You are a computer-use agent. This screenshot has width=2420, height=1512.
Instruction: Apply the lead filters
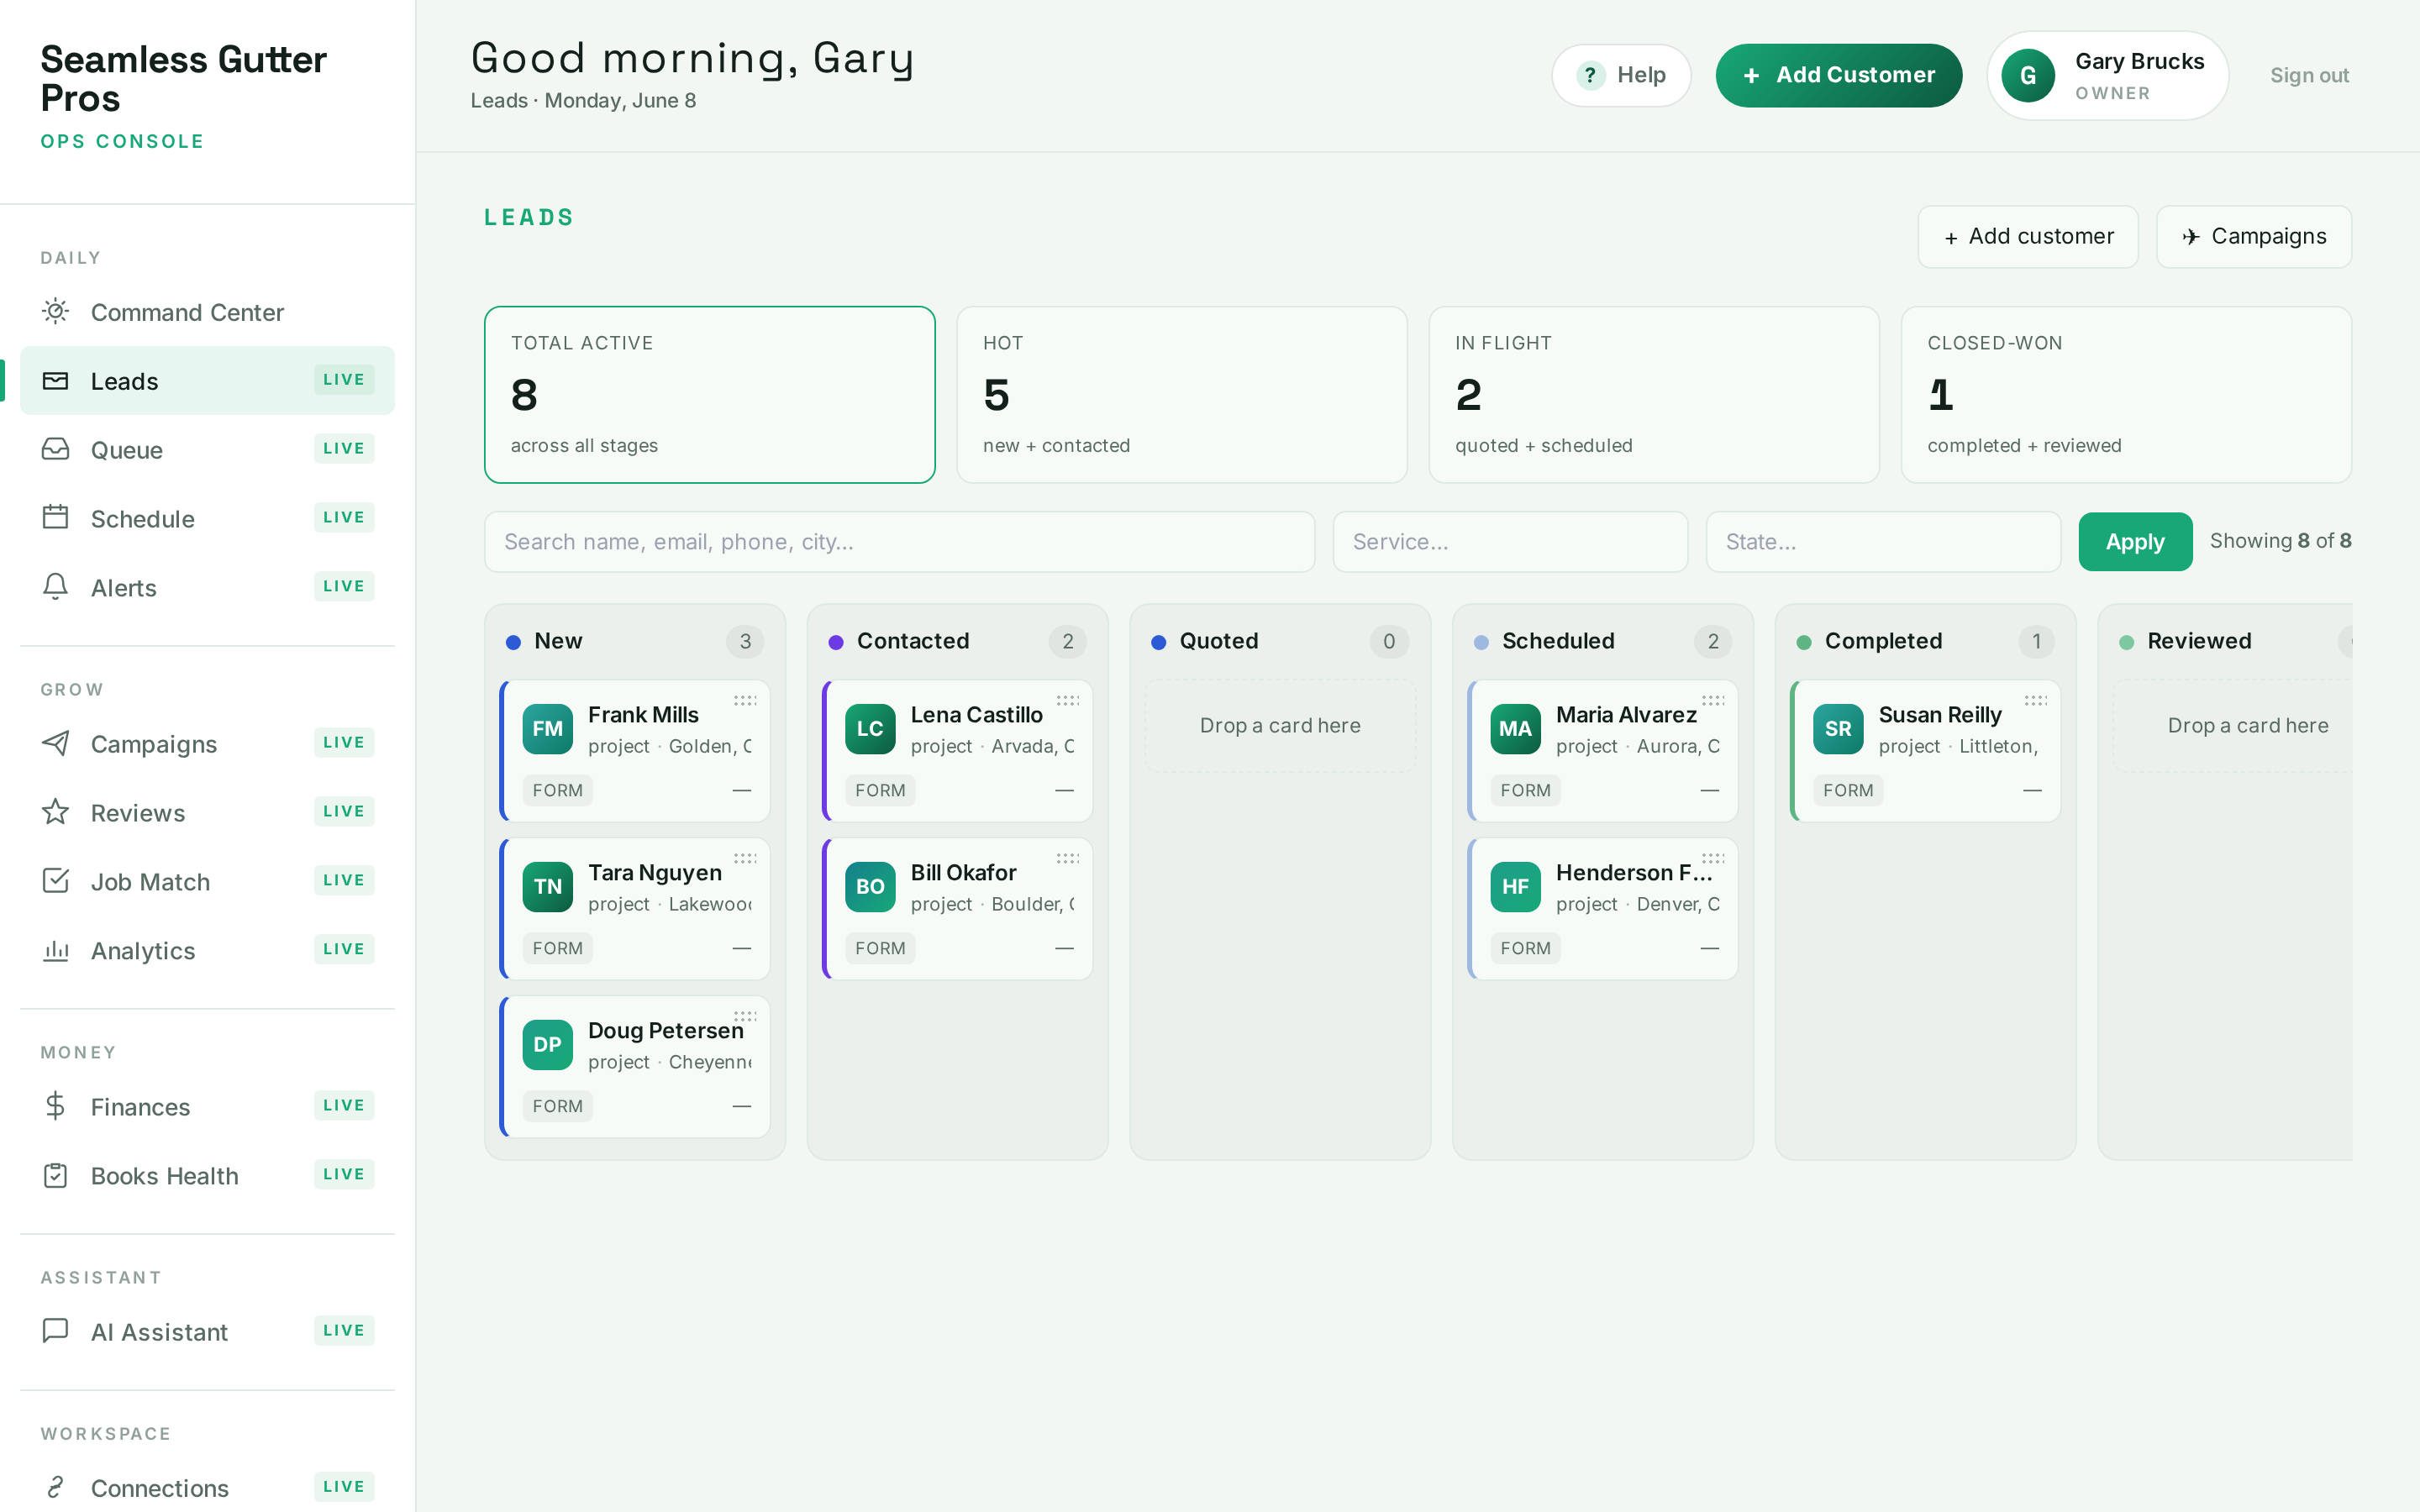2134,542
